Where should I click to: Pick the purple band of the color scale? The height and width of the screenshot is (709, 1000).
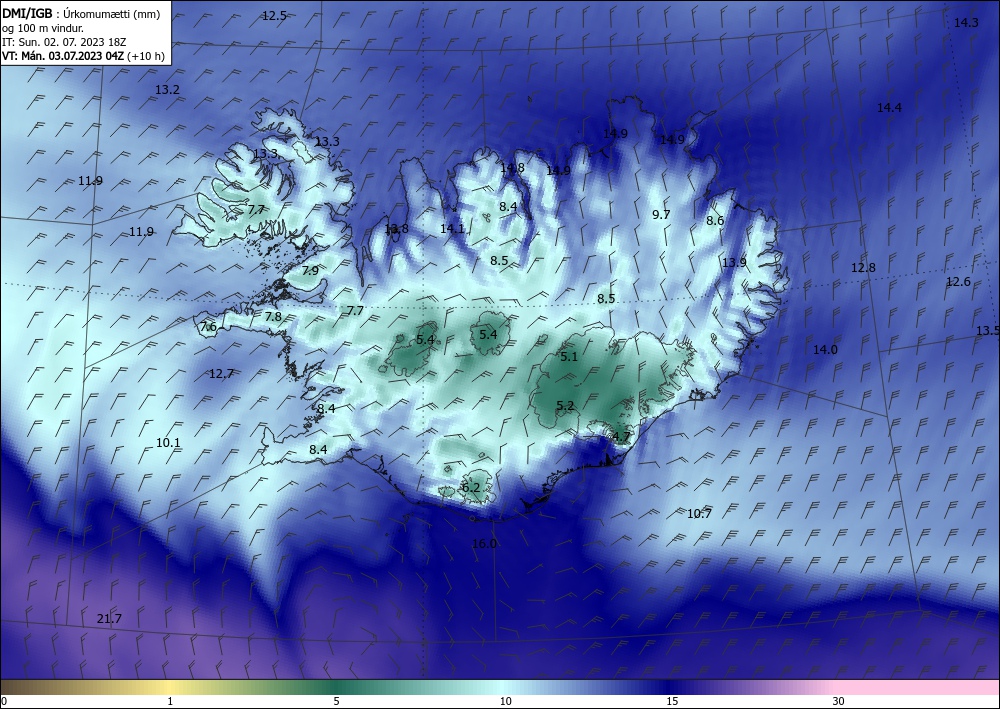[753, 687]
